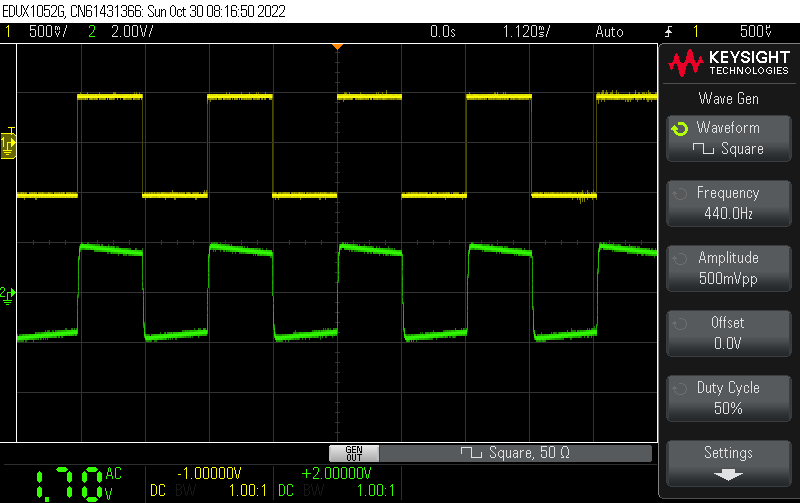Select the Duty Cycle 50% softkey
Viewport: 800px width, 503px height.
727,398
